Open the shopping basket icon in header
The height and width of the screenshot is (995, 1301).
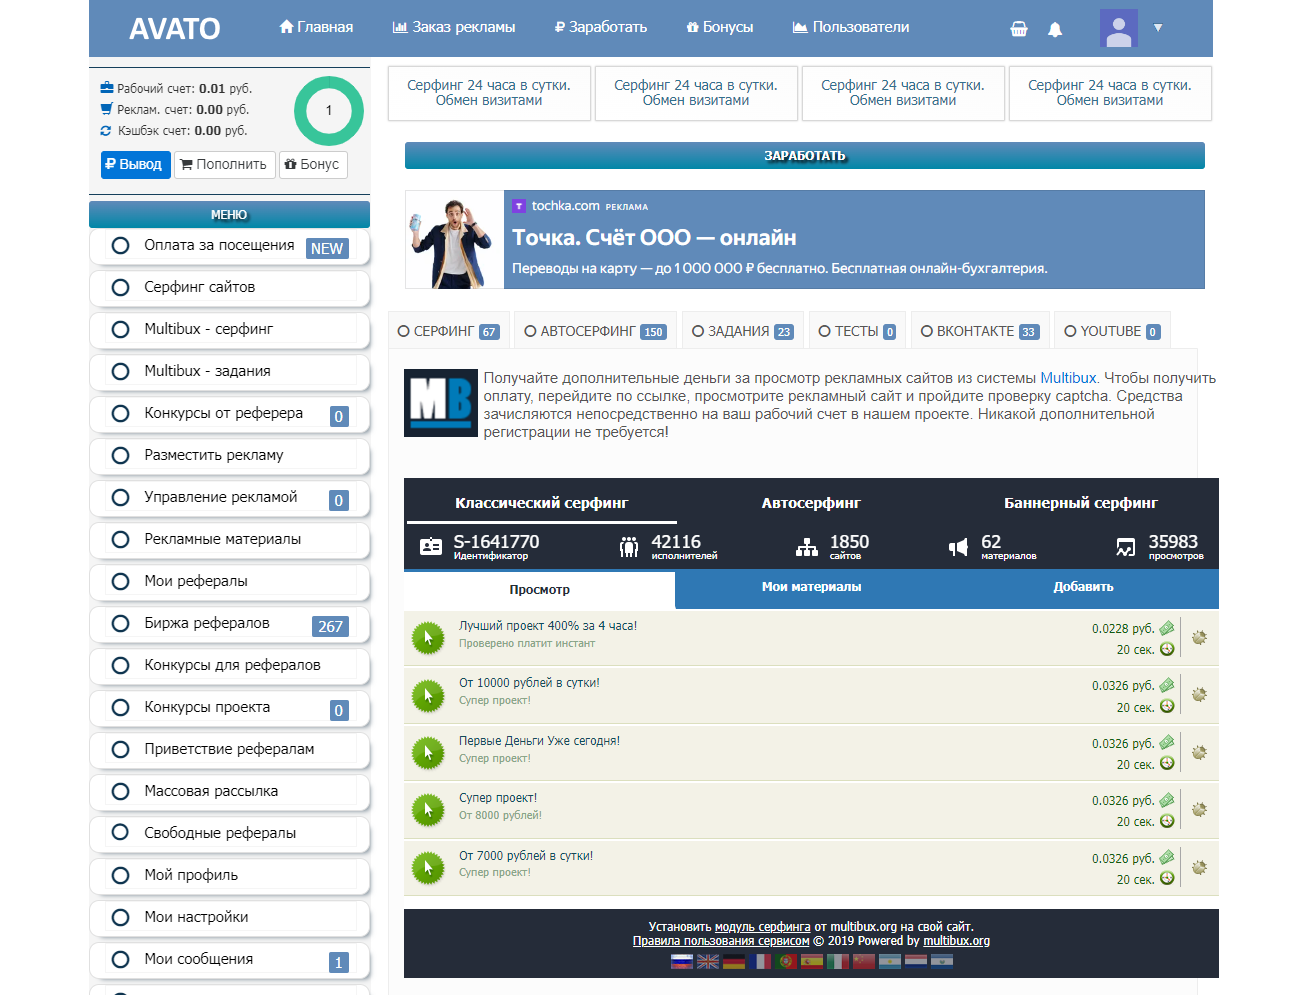1019,29
